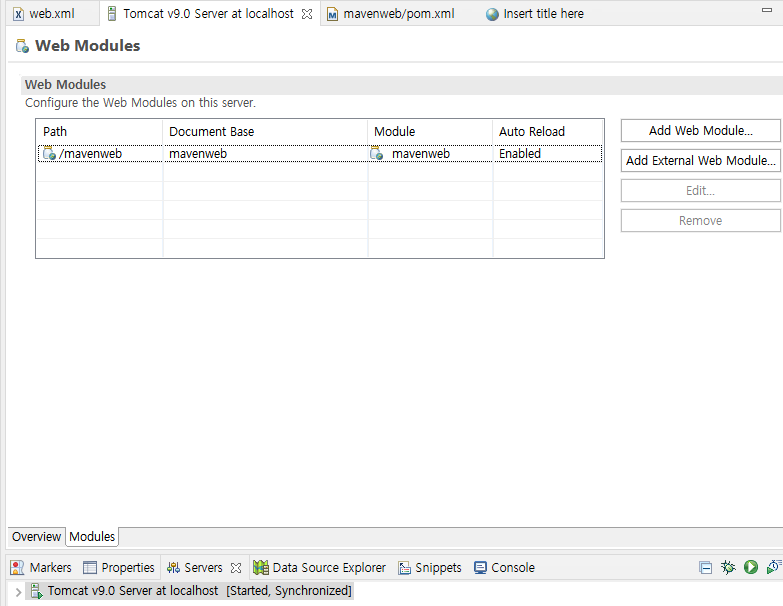Click the Console monitor icon
Image resolution: width=783 pixels, height=606 pixels.
pos(480,568)
